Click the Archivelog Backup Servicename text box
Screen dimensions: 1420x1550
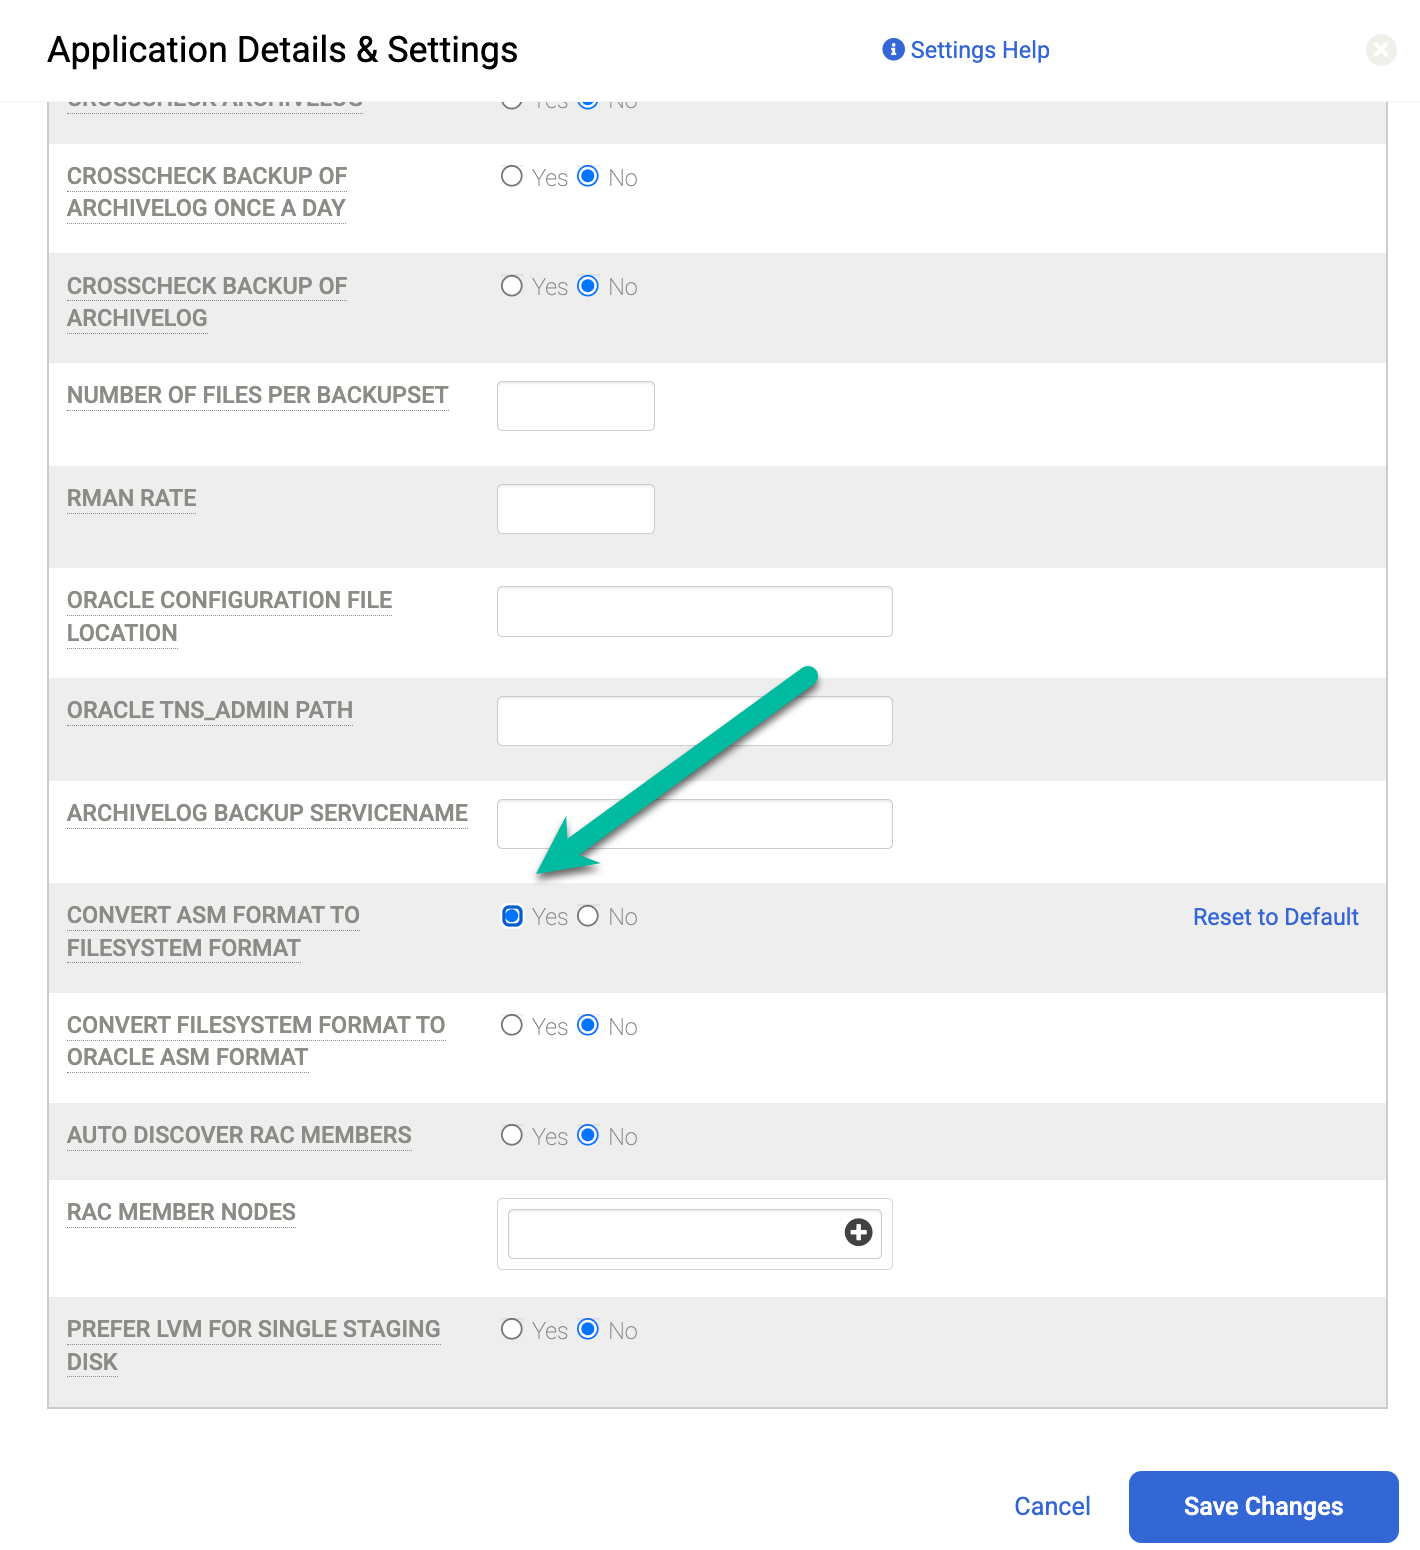click(x=694, y=823)
